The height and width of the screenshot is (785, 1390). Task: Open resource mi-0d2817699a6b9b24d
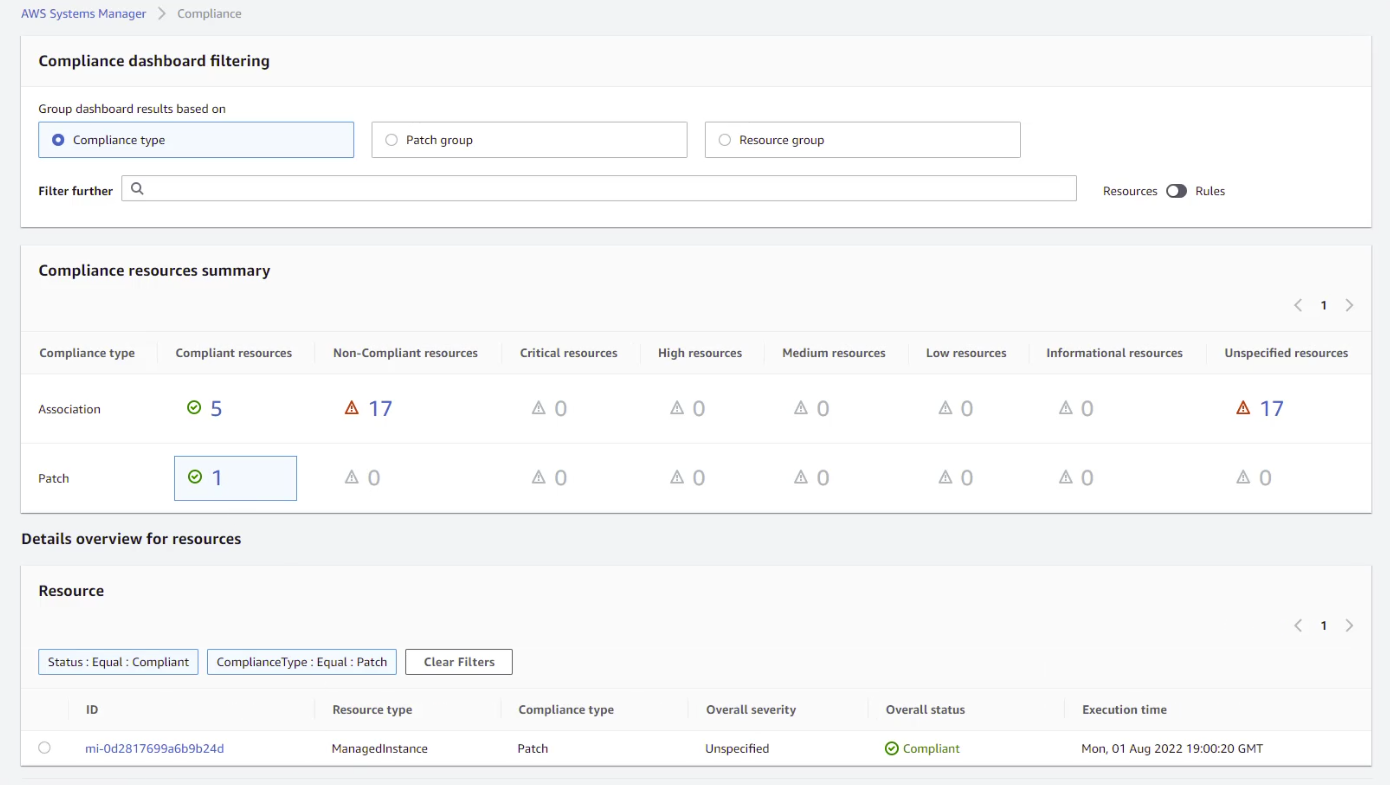(155, 747)
